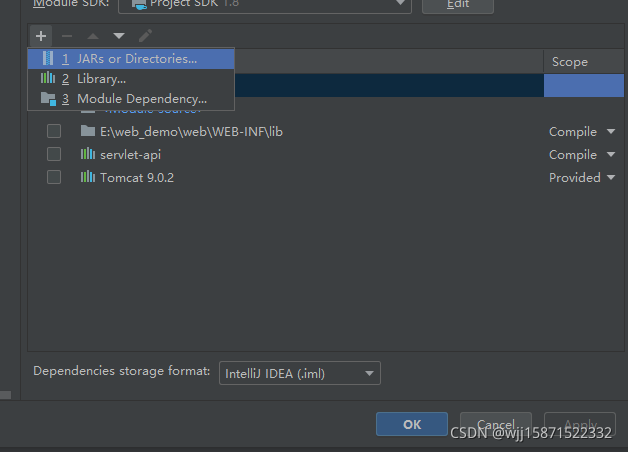This screenshot has width=628, height=452.
Task: Click the Scope column header
Action: (x=584, y=62)
